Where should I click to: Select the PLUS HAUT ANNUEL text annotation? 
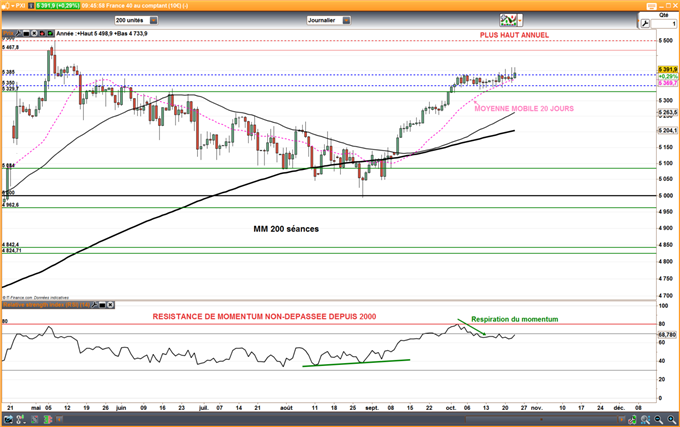(x=514, y=35)
